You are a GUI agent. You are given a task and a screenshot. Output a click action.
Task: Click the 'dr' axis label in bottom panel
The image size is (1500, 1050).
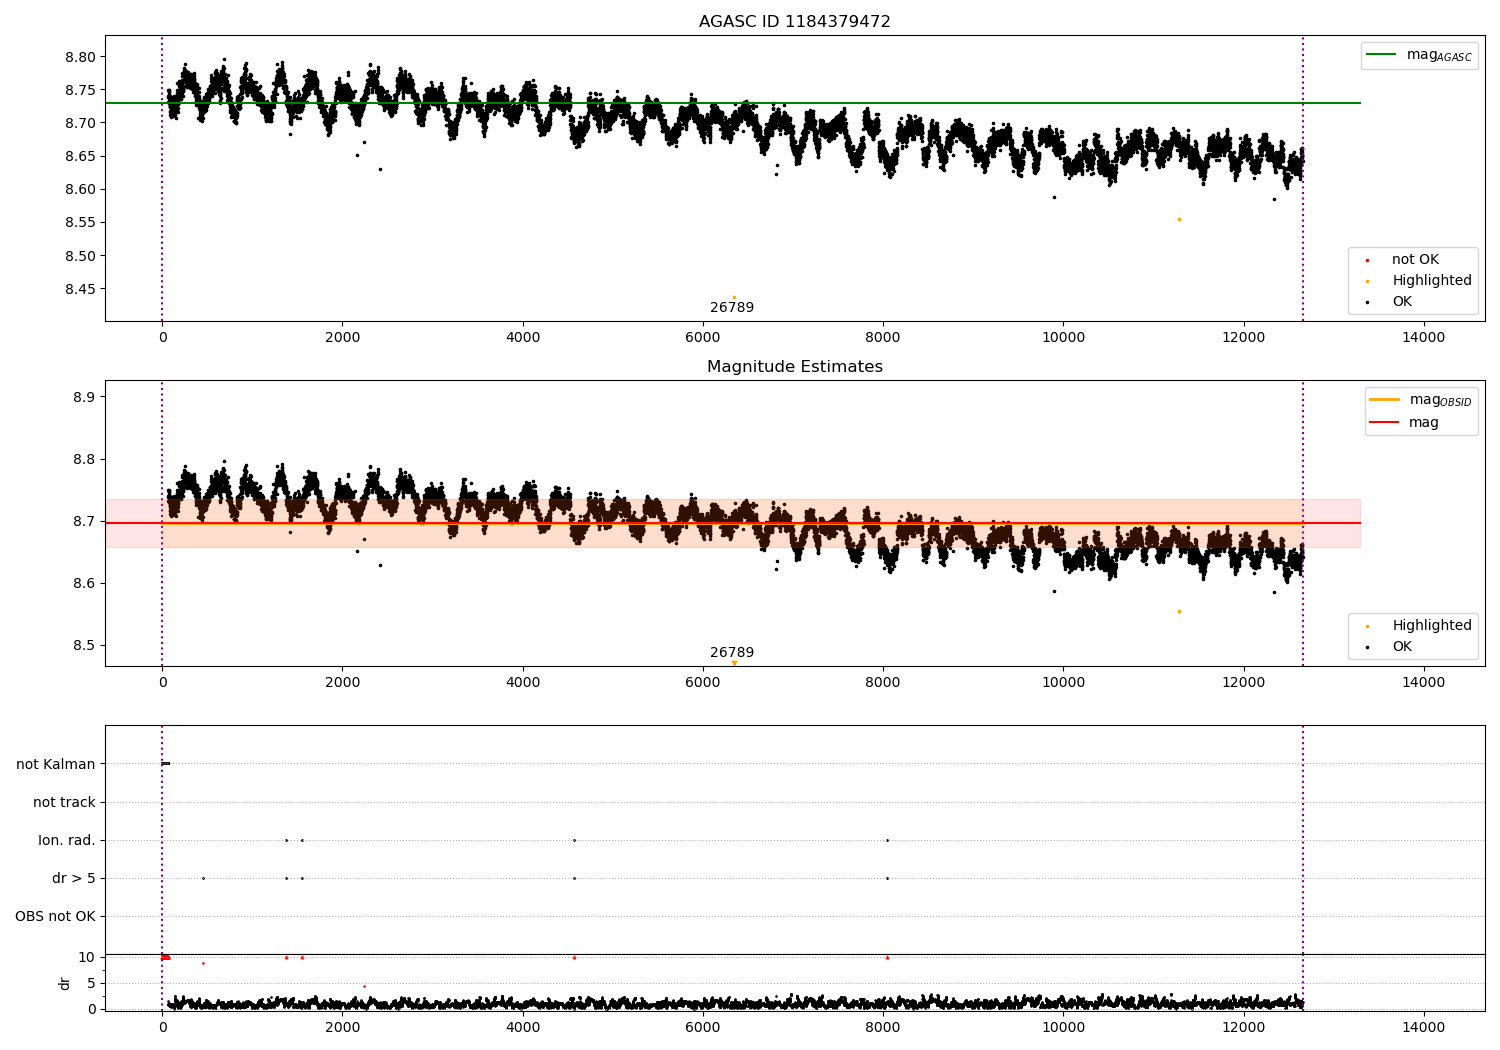[65, 983]
